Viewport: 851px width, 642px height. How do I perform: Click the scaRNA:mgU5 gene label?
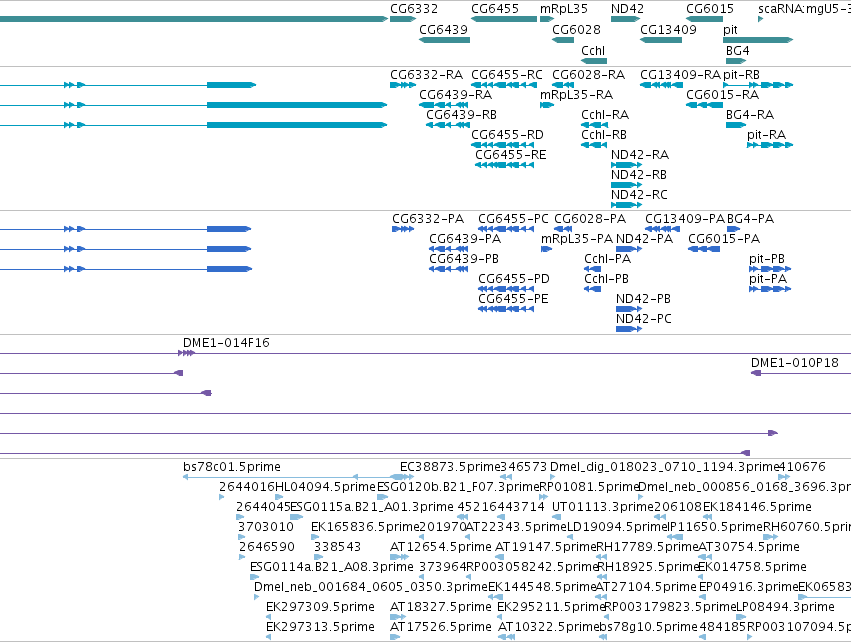(804, 9)
